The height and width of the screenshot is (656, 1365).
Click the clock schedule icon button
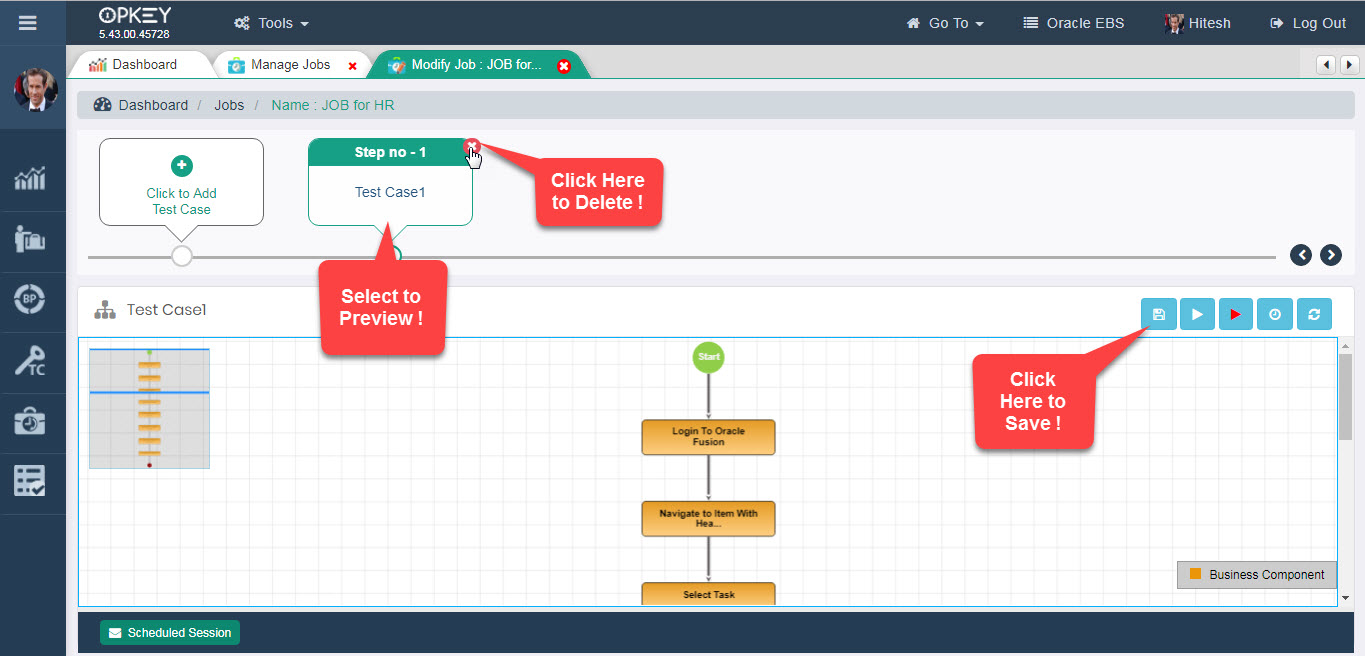1275,314
